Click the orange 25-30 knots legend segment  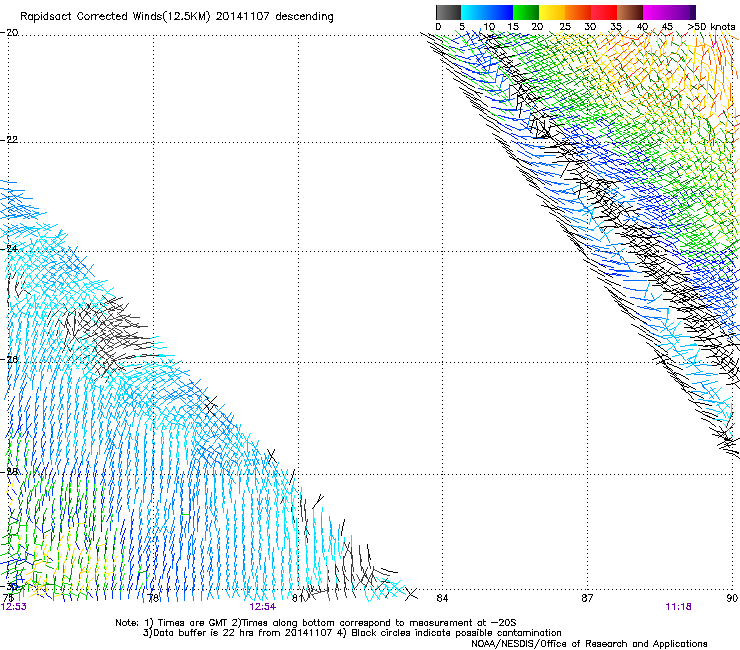coord(578,12)
